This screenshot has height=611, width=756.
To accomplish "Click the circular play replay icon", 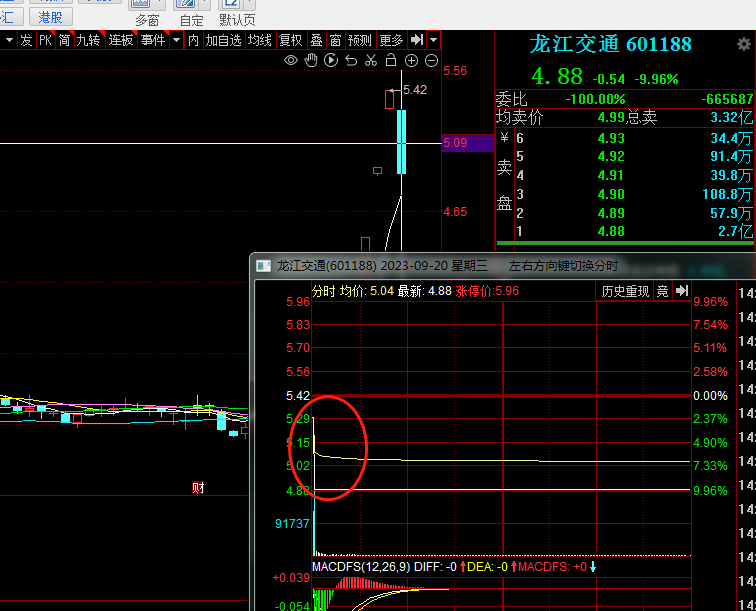I will 331,61.
